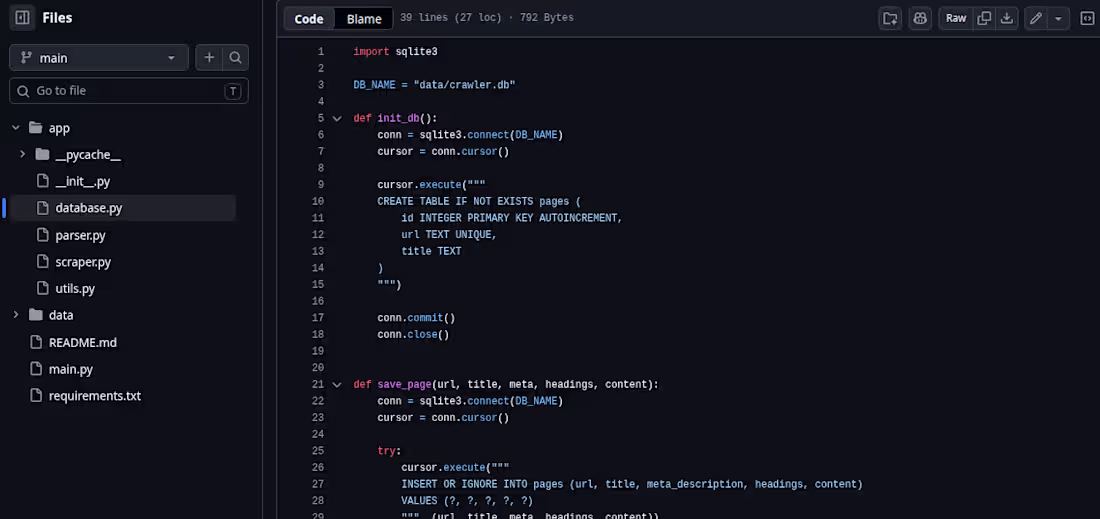Click '39 lines (27 loc) · 792 Bytes' text
Viewport: 1100px width, 519px height.
click(x=487, y=18)
